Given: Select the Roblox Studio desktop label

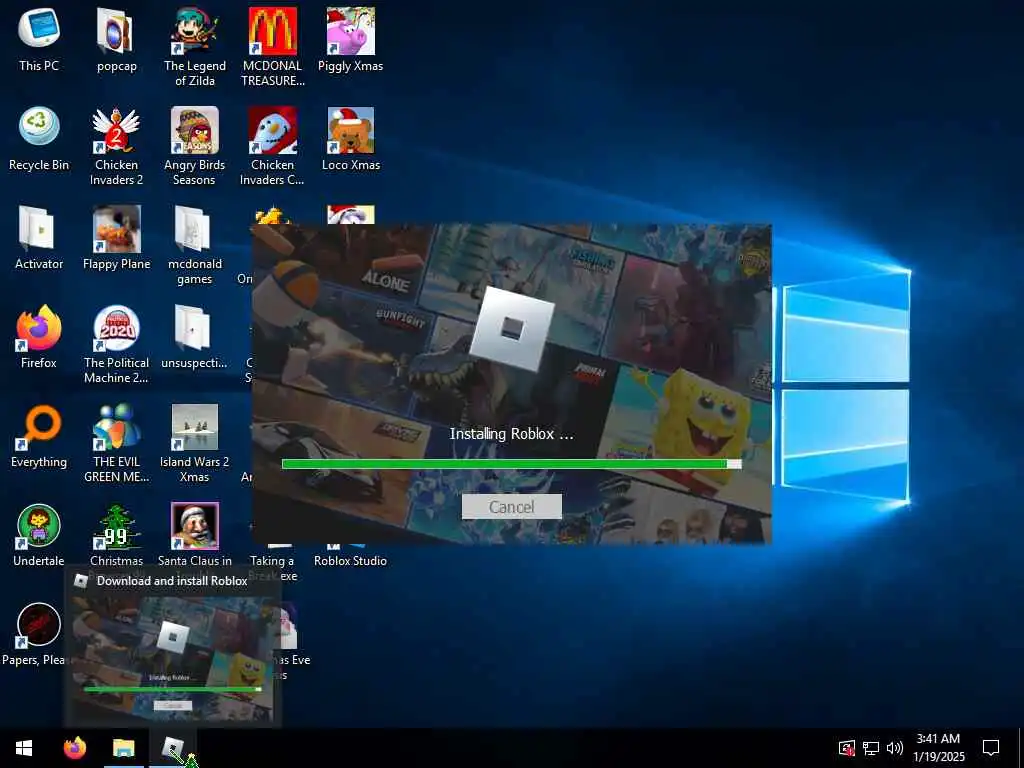Looking at the screenshot, I should pyautogui.click(x=350, y=561).
